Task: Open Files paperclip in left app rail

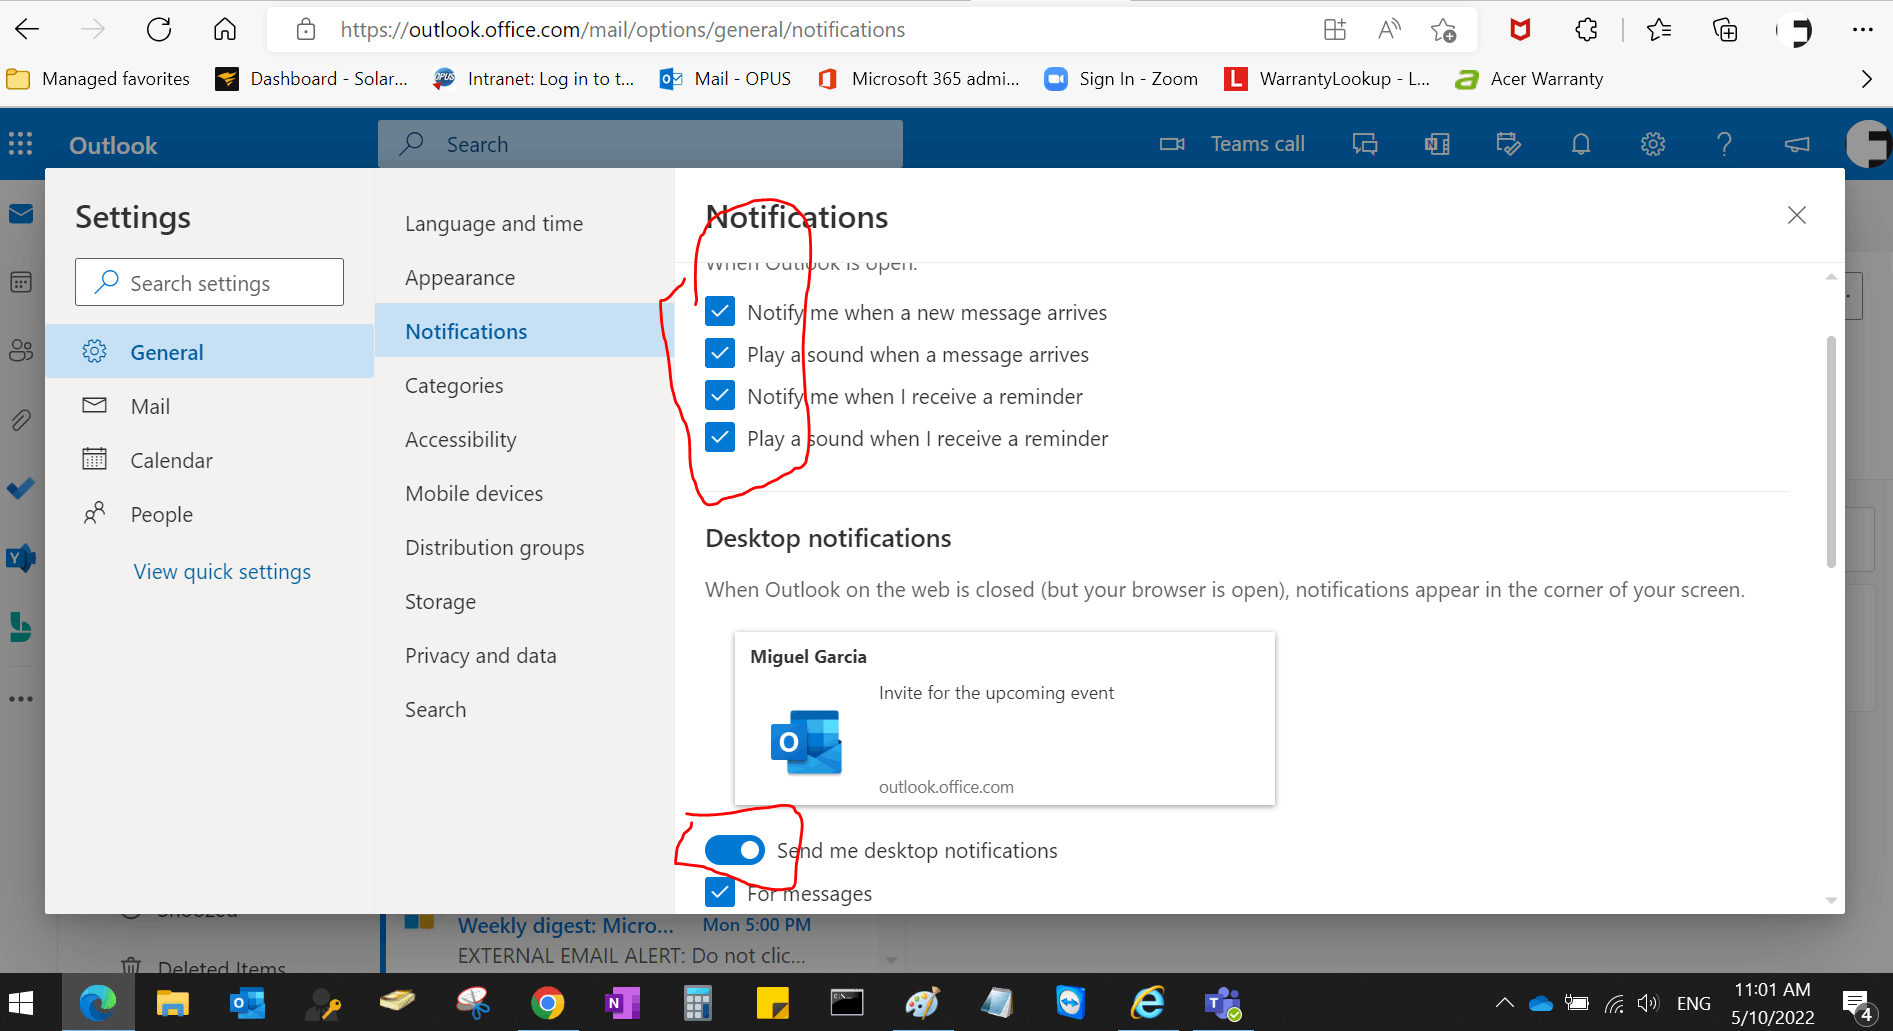Action: click(x=21, y=420)
